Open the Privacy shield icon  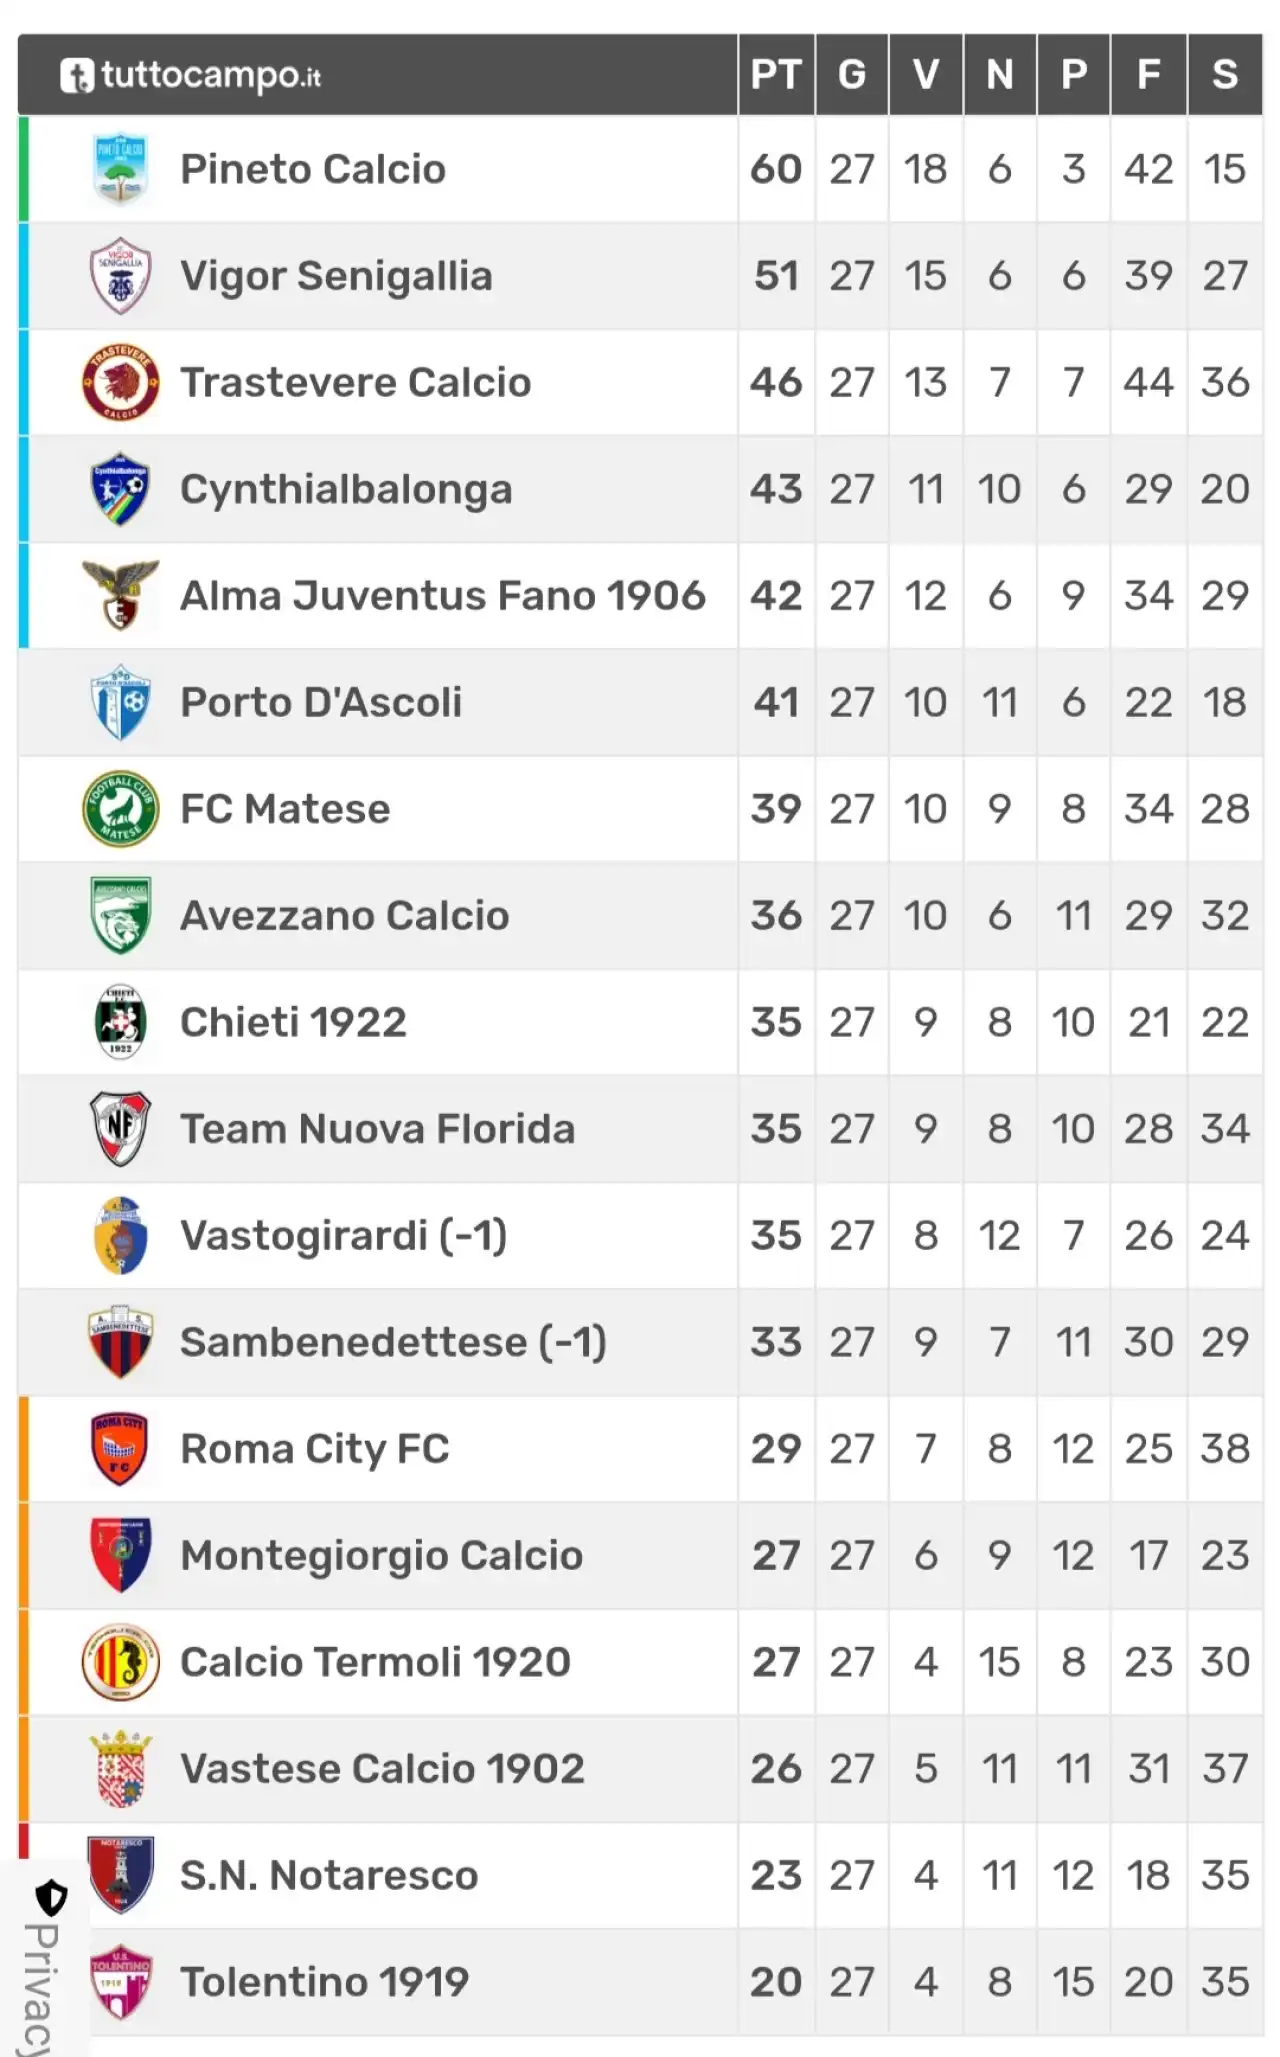click(51, 1897)
